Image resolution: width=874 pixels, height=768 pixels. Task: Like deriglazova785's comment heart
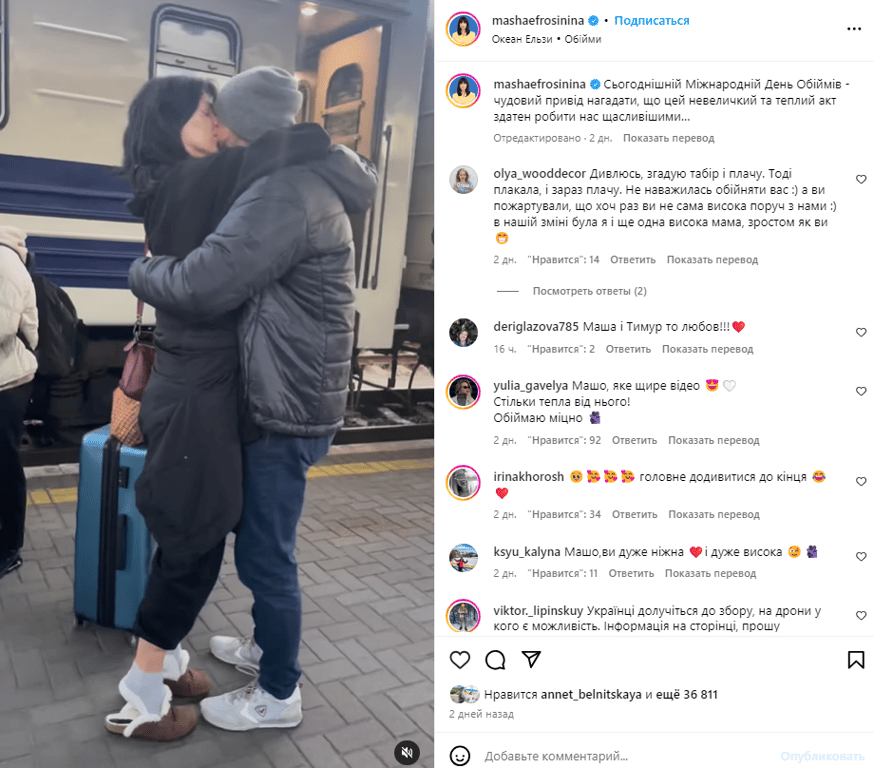click(x=861, y=332)
